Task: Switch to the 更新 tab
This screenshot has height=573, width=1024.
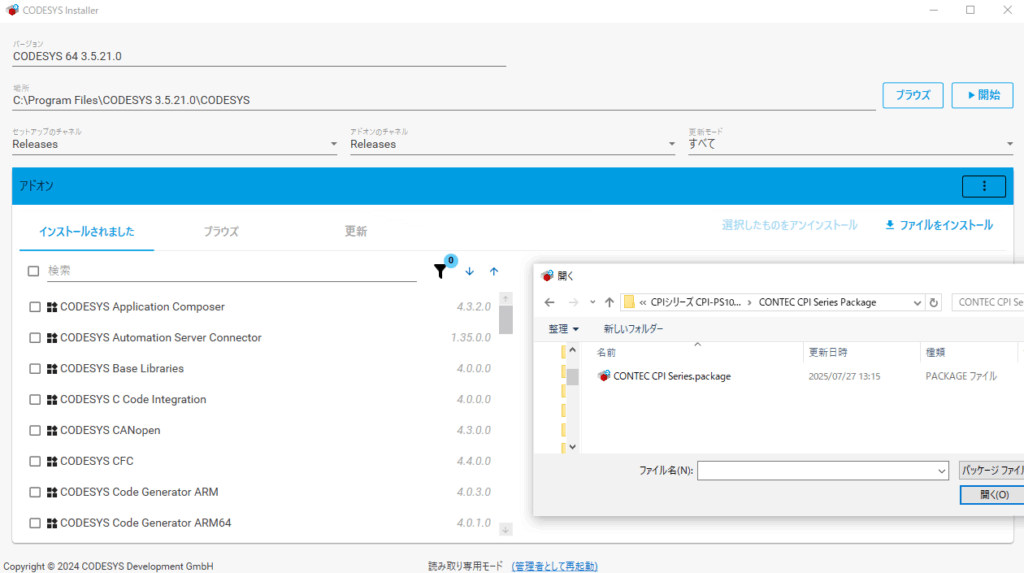Action: [x=356, y=232]
